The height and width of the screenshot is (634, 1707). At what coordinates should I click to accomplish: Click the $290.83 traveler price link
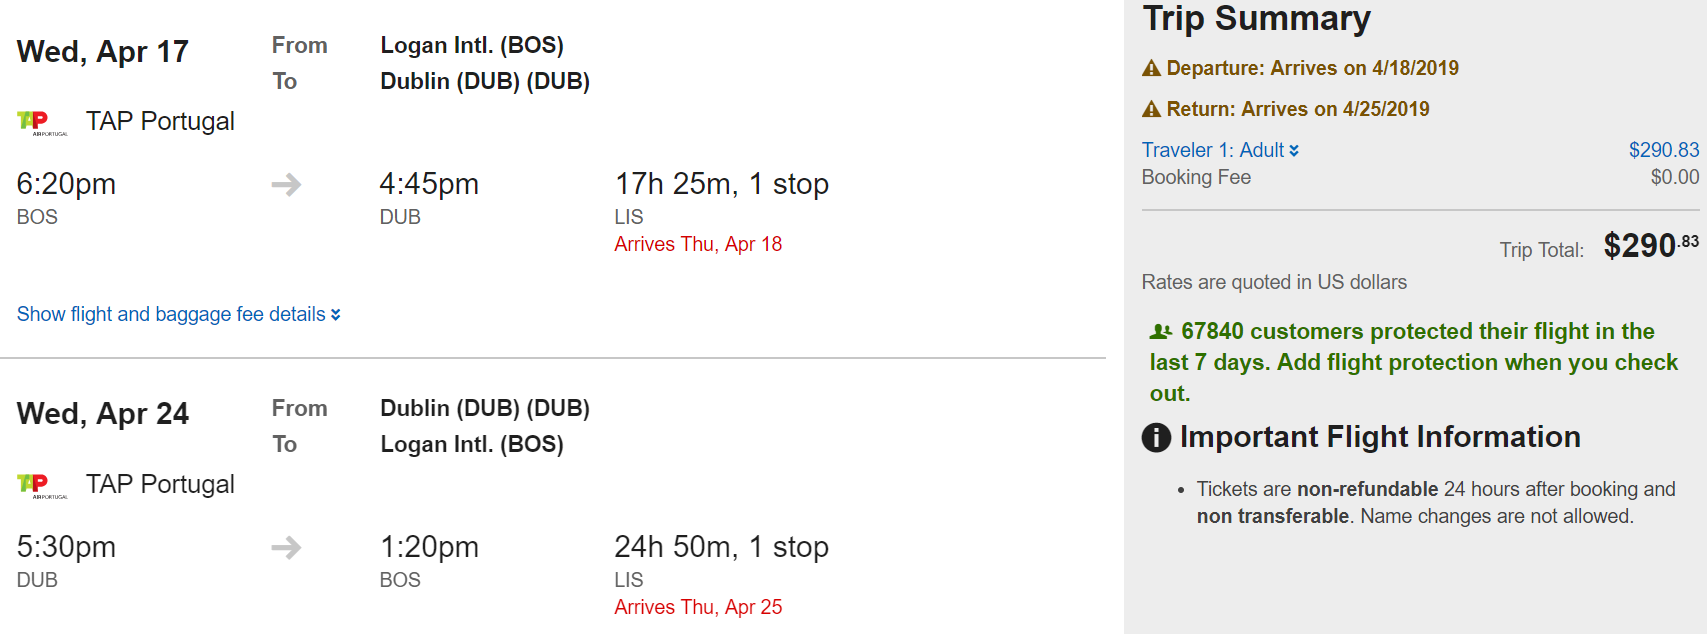1663,150
